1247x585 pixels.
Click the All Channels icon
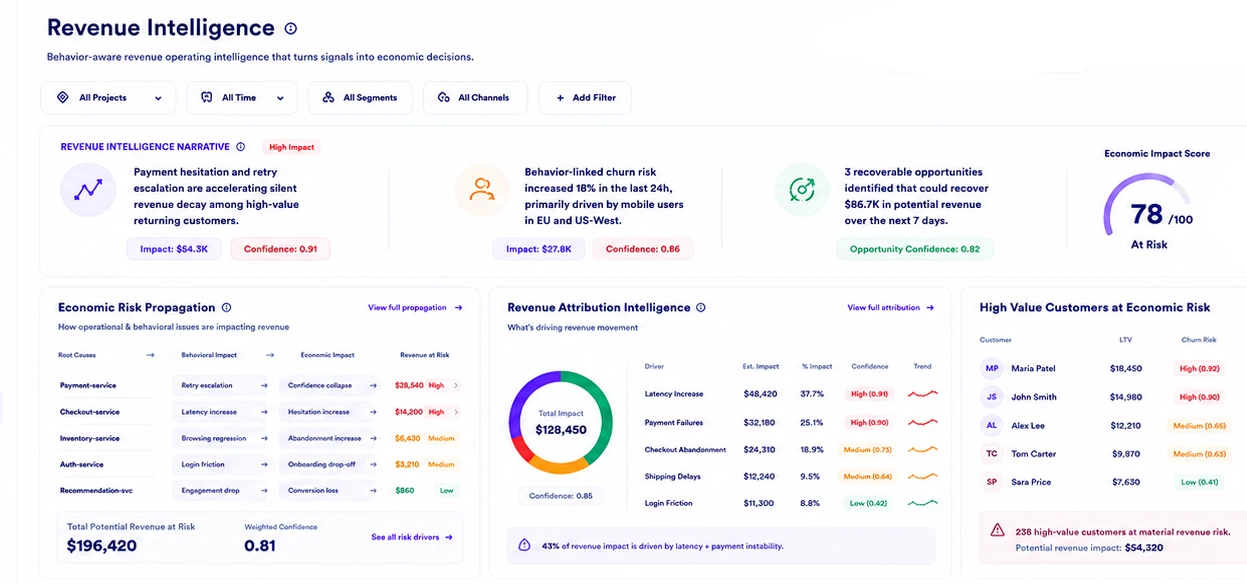pos(444,98)
